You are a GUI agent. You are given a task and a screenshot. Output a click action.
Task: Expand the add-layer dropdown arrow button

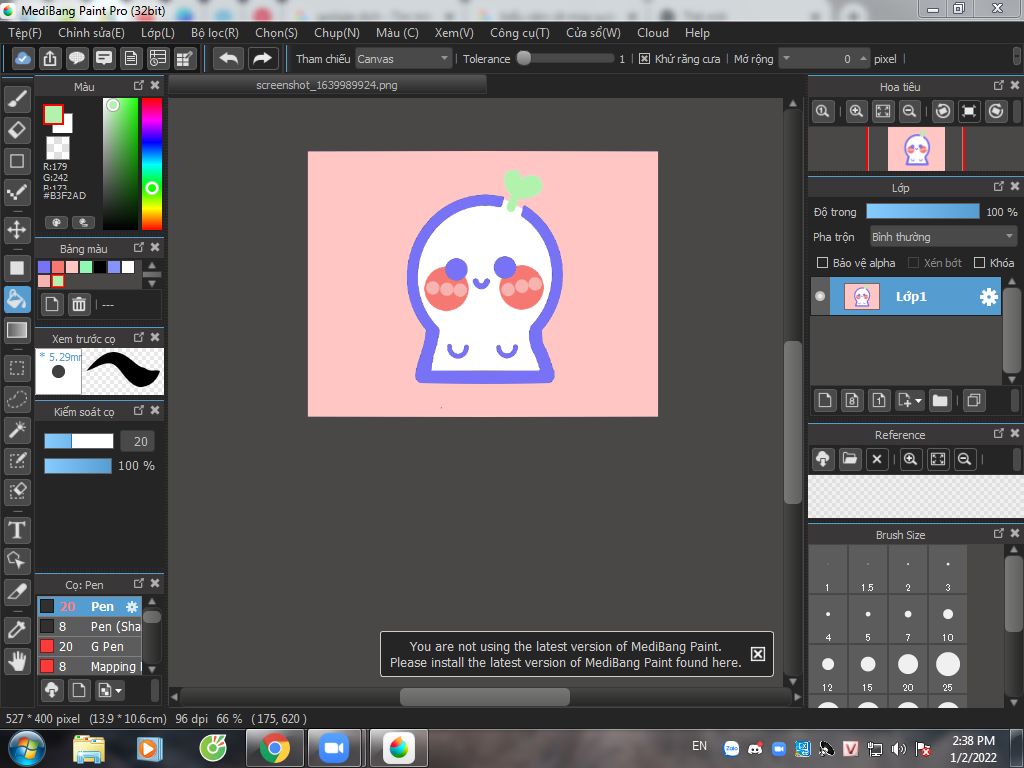[910, 400]
